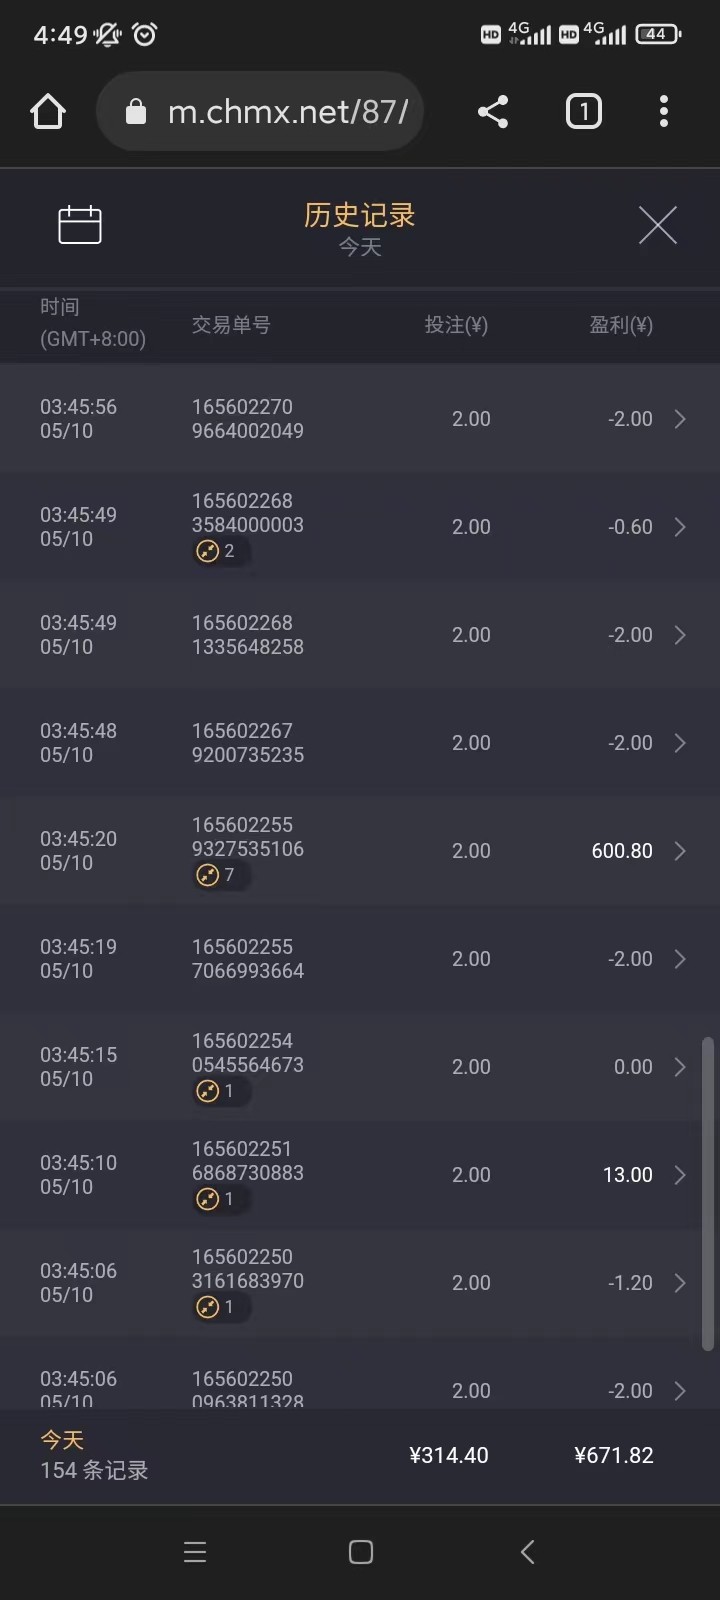Open the calendar date picker icon

80,225
